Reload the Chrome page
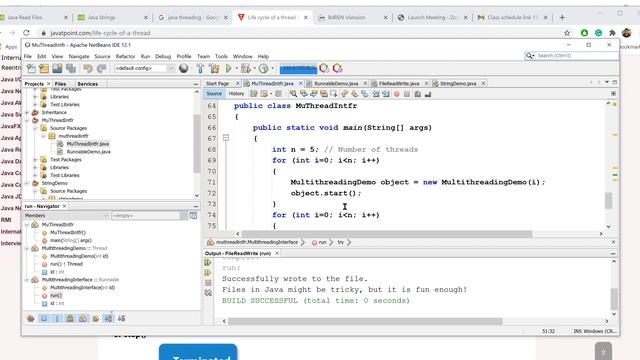This screenshot has width=640, height=360. [26, 33]
